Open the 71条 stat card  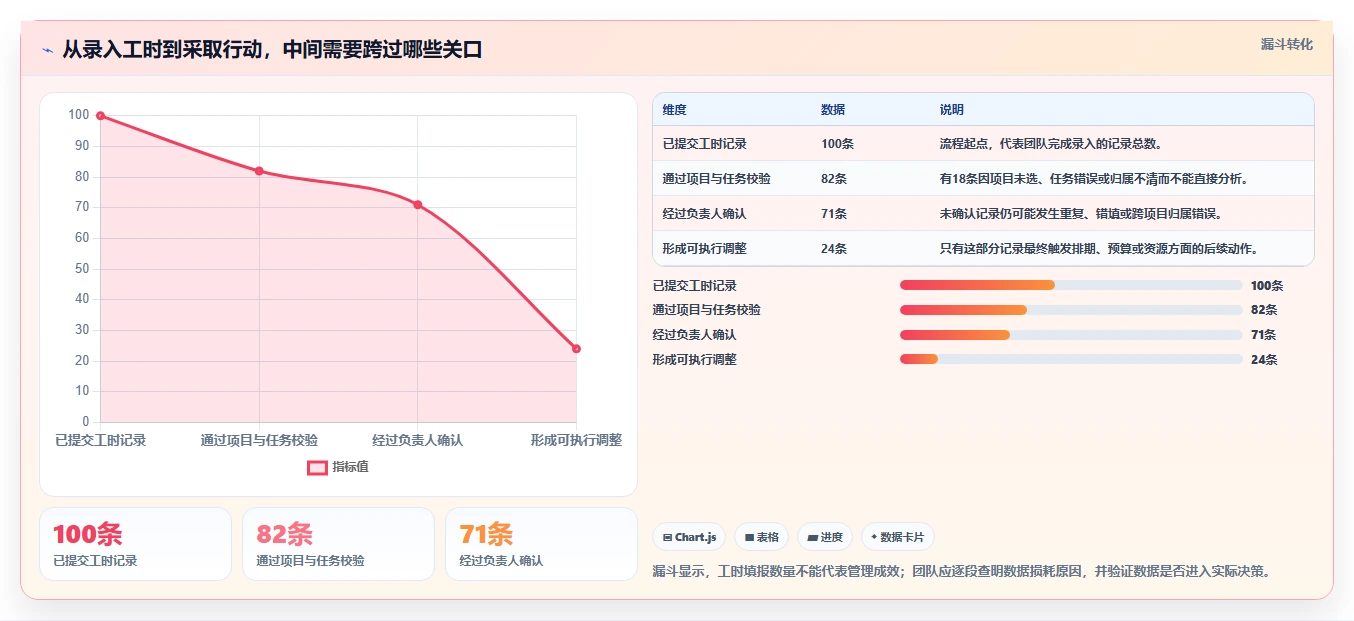[541, 544]
